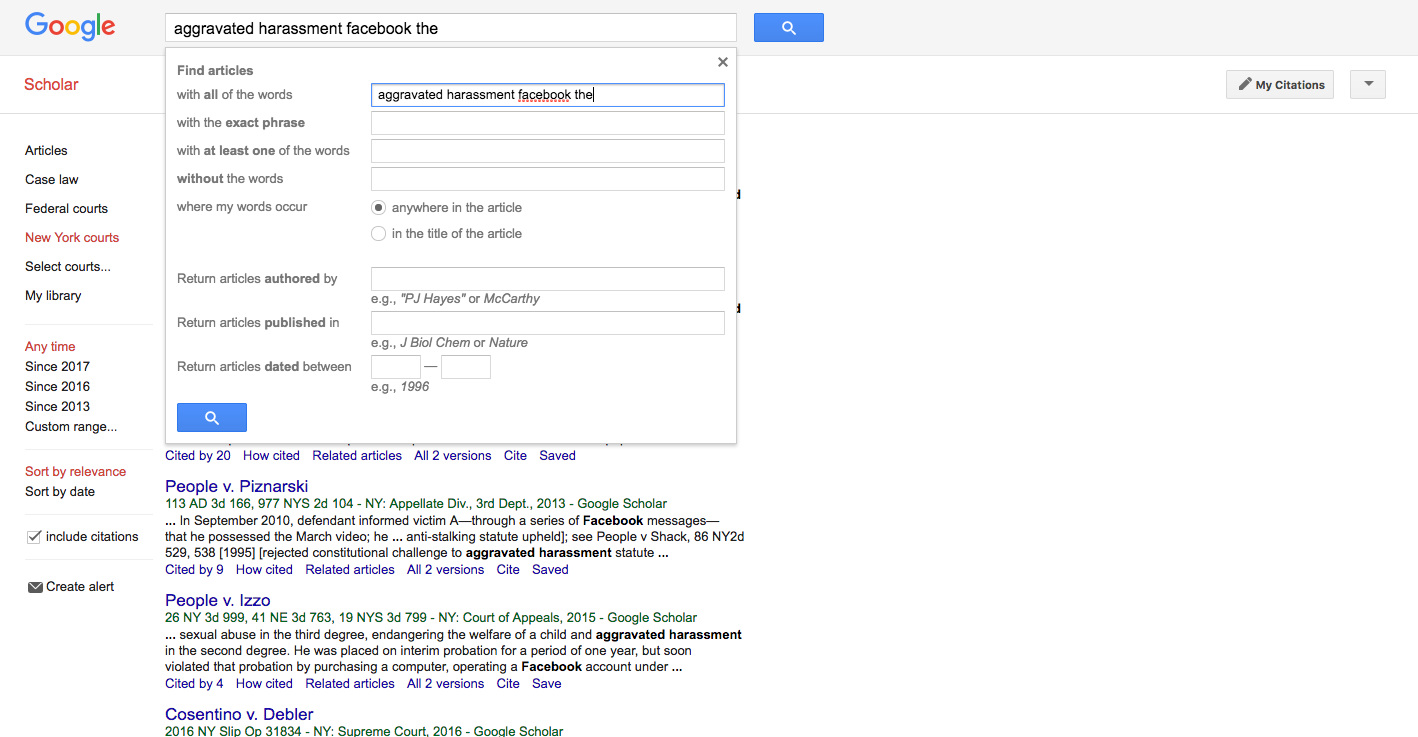The image size is (1418, 737).
Task: Filter results with Since 2016
Action: click(57, 386)
